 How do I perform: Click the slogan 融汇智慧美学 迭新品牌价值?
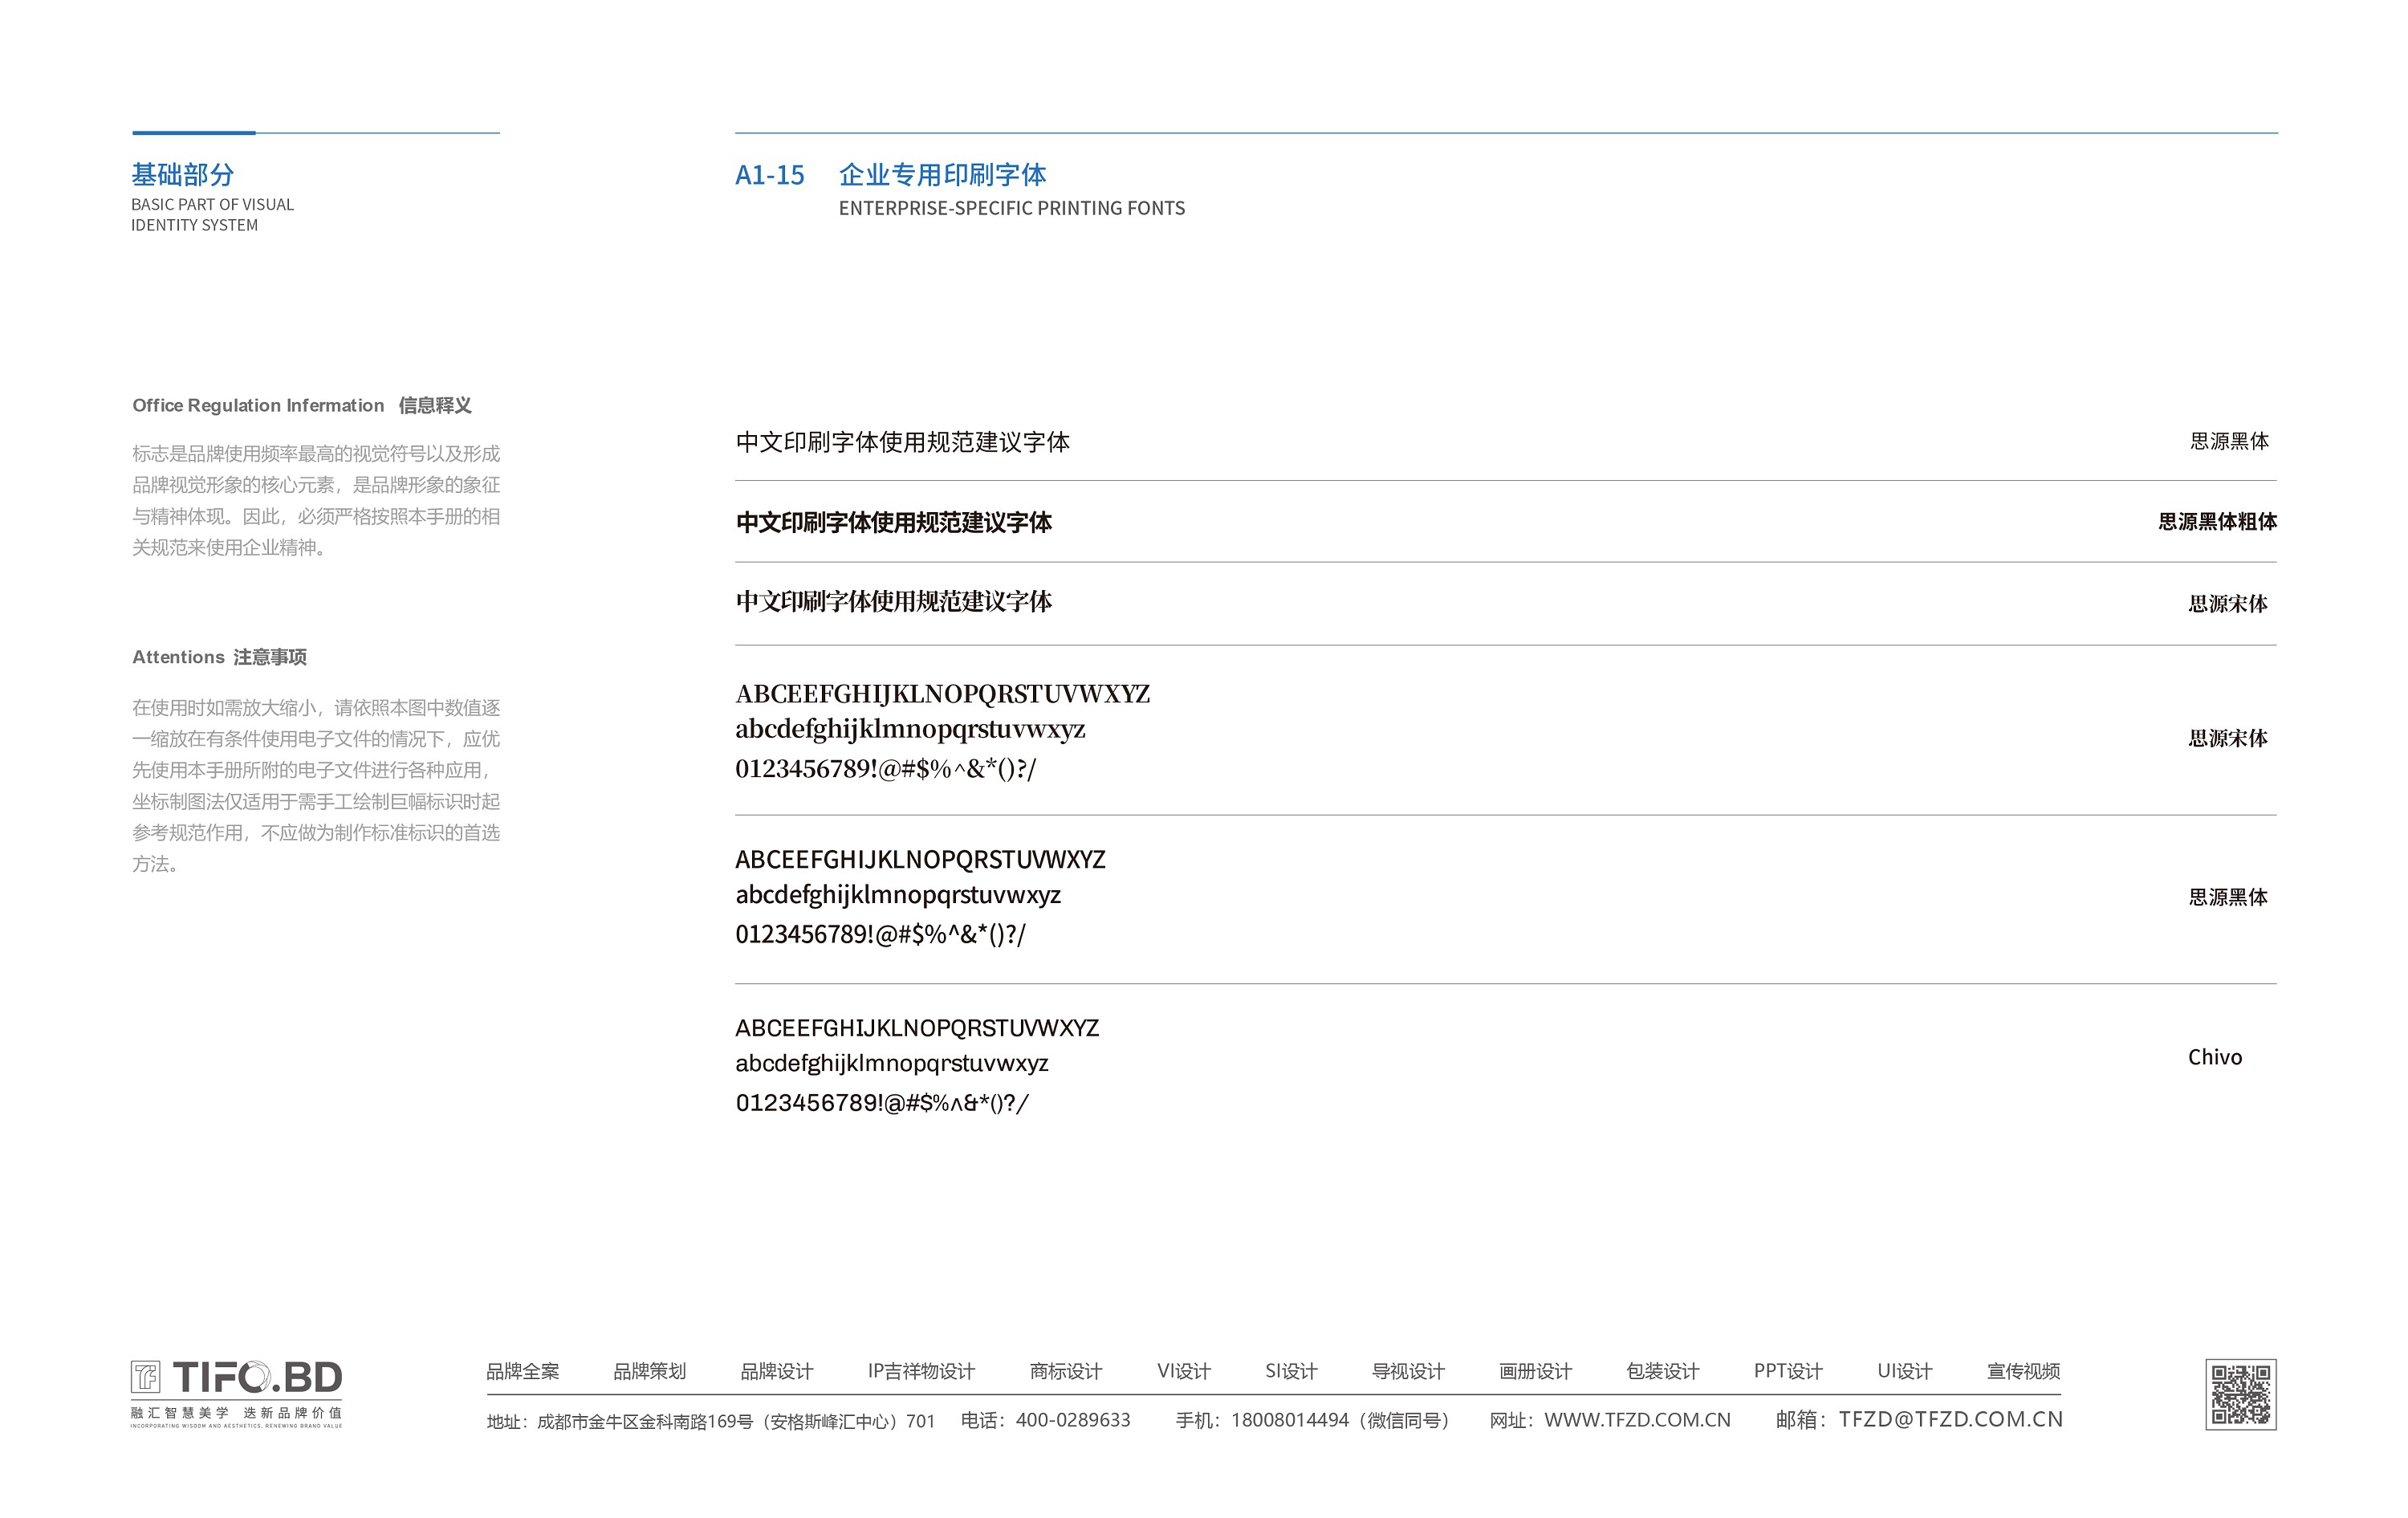click(x=236, y=1413)
